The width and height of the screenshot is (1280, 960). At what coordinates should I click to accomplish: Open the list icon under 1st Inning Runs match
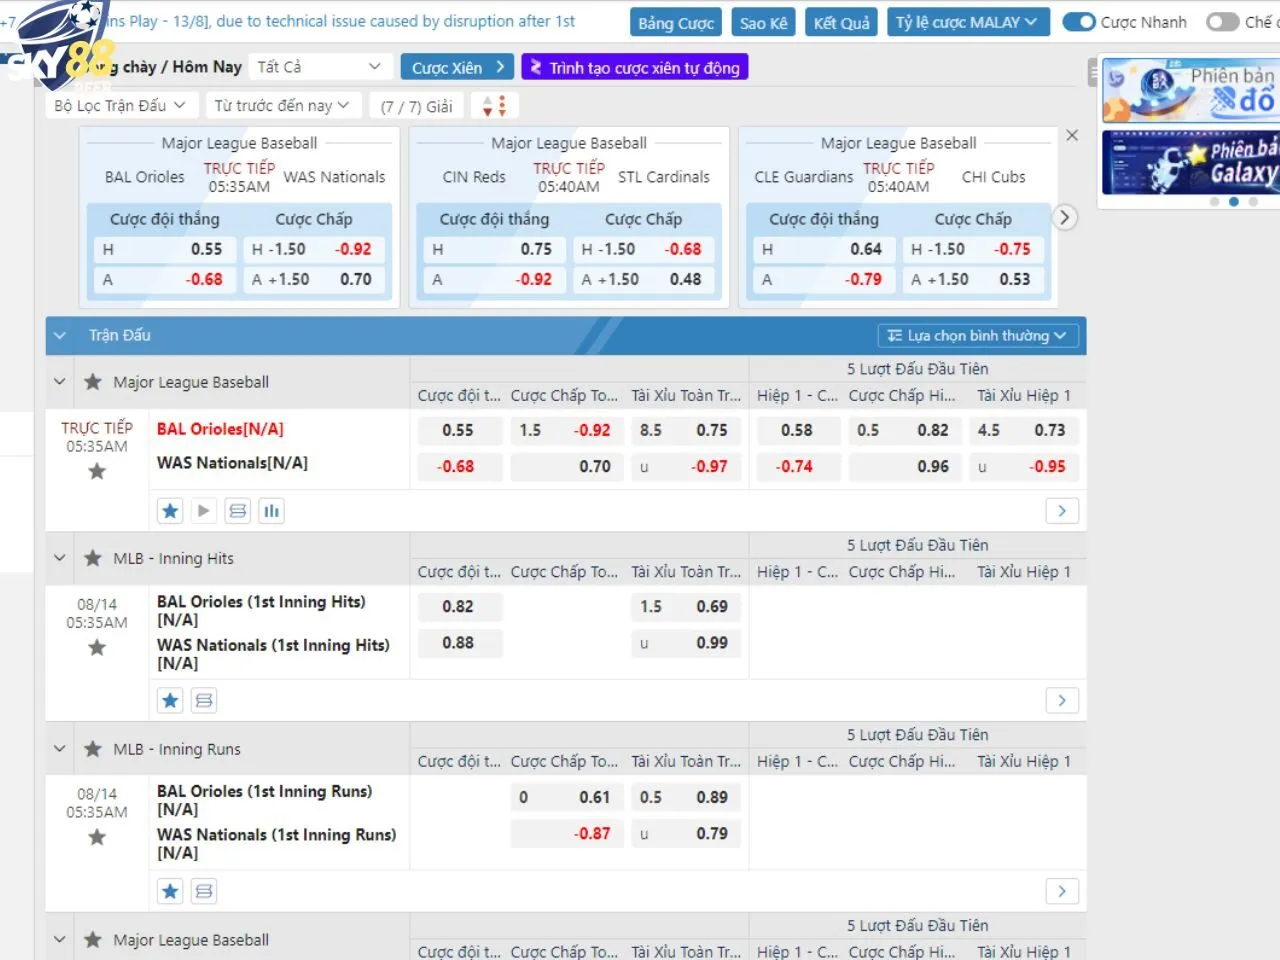tap(204, 891)
